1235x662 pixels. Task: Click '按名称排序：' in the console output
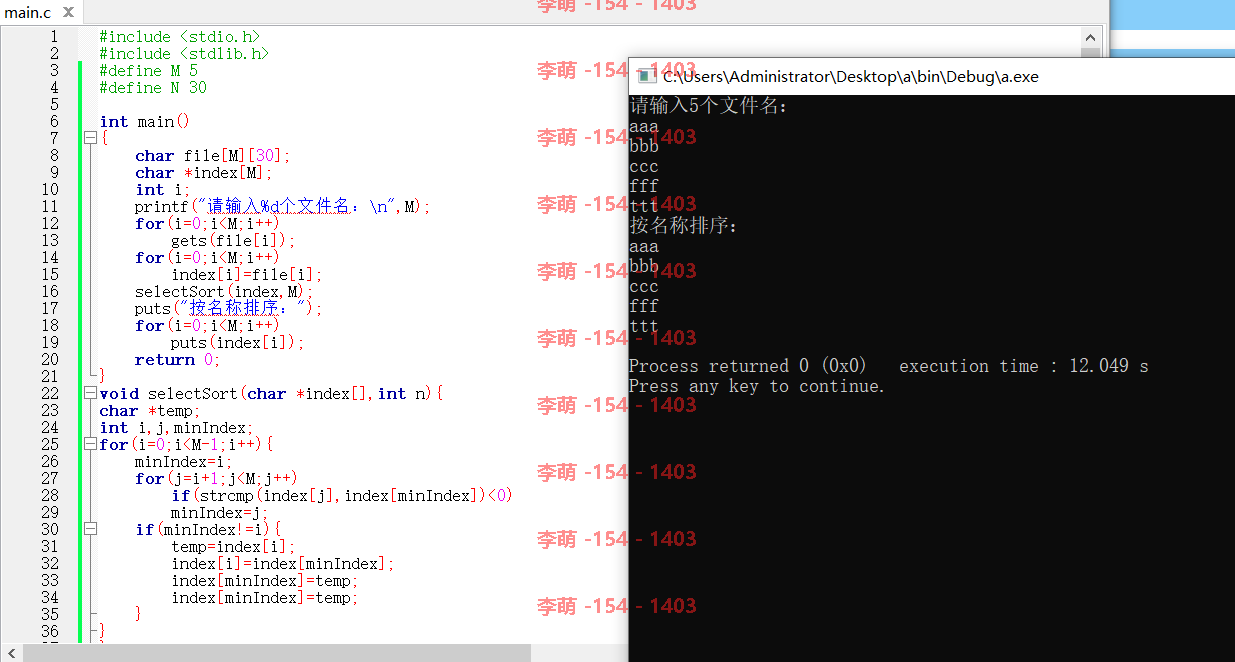[684, 225]
